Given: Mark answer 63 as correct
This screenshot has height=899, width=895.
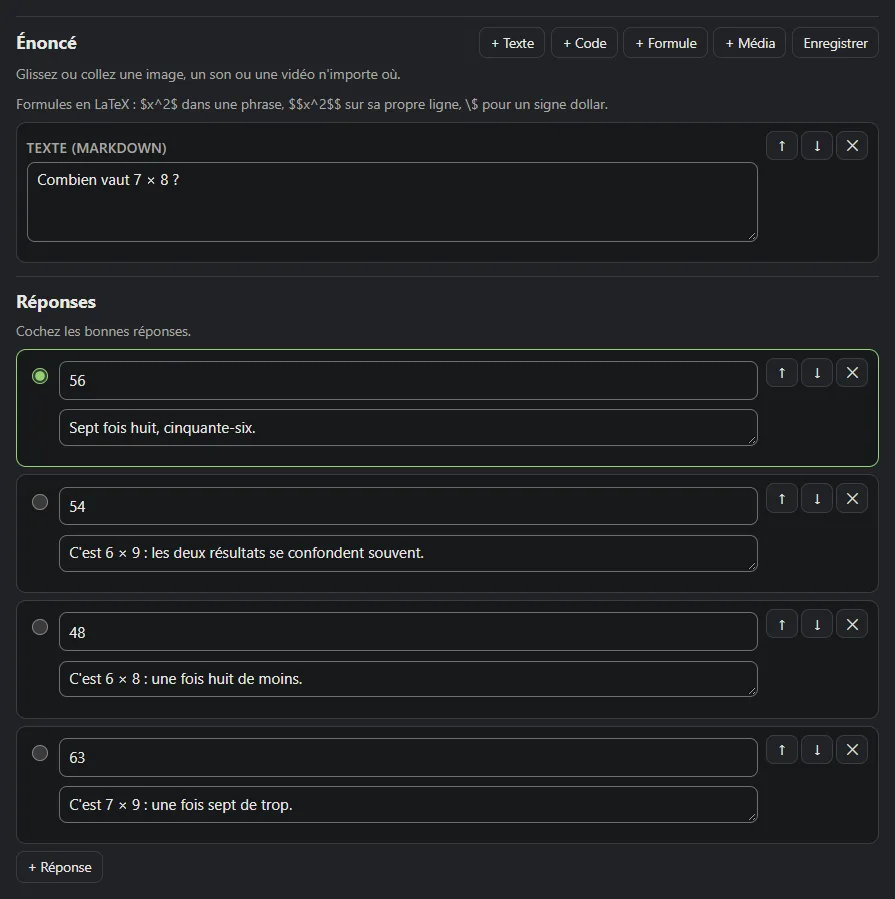Looking at the screenshot, I should point(40,753).
